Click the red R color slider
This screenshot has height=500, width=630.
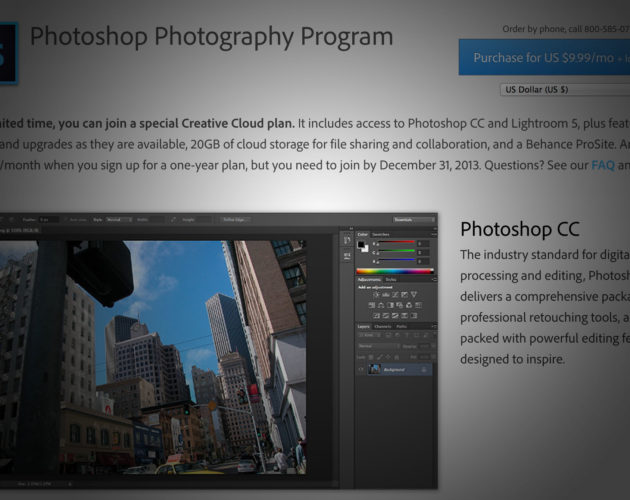click(x=397, y=242)
